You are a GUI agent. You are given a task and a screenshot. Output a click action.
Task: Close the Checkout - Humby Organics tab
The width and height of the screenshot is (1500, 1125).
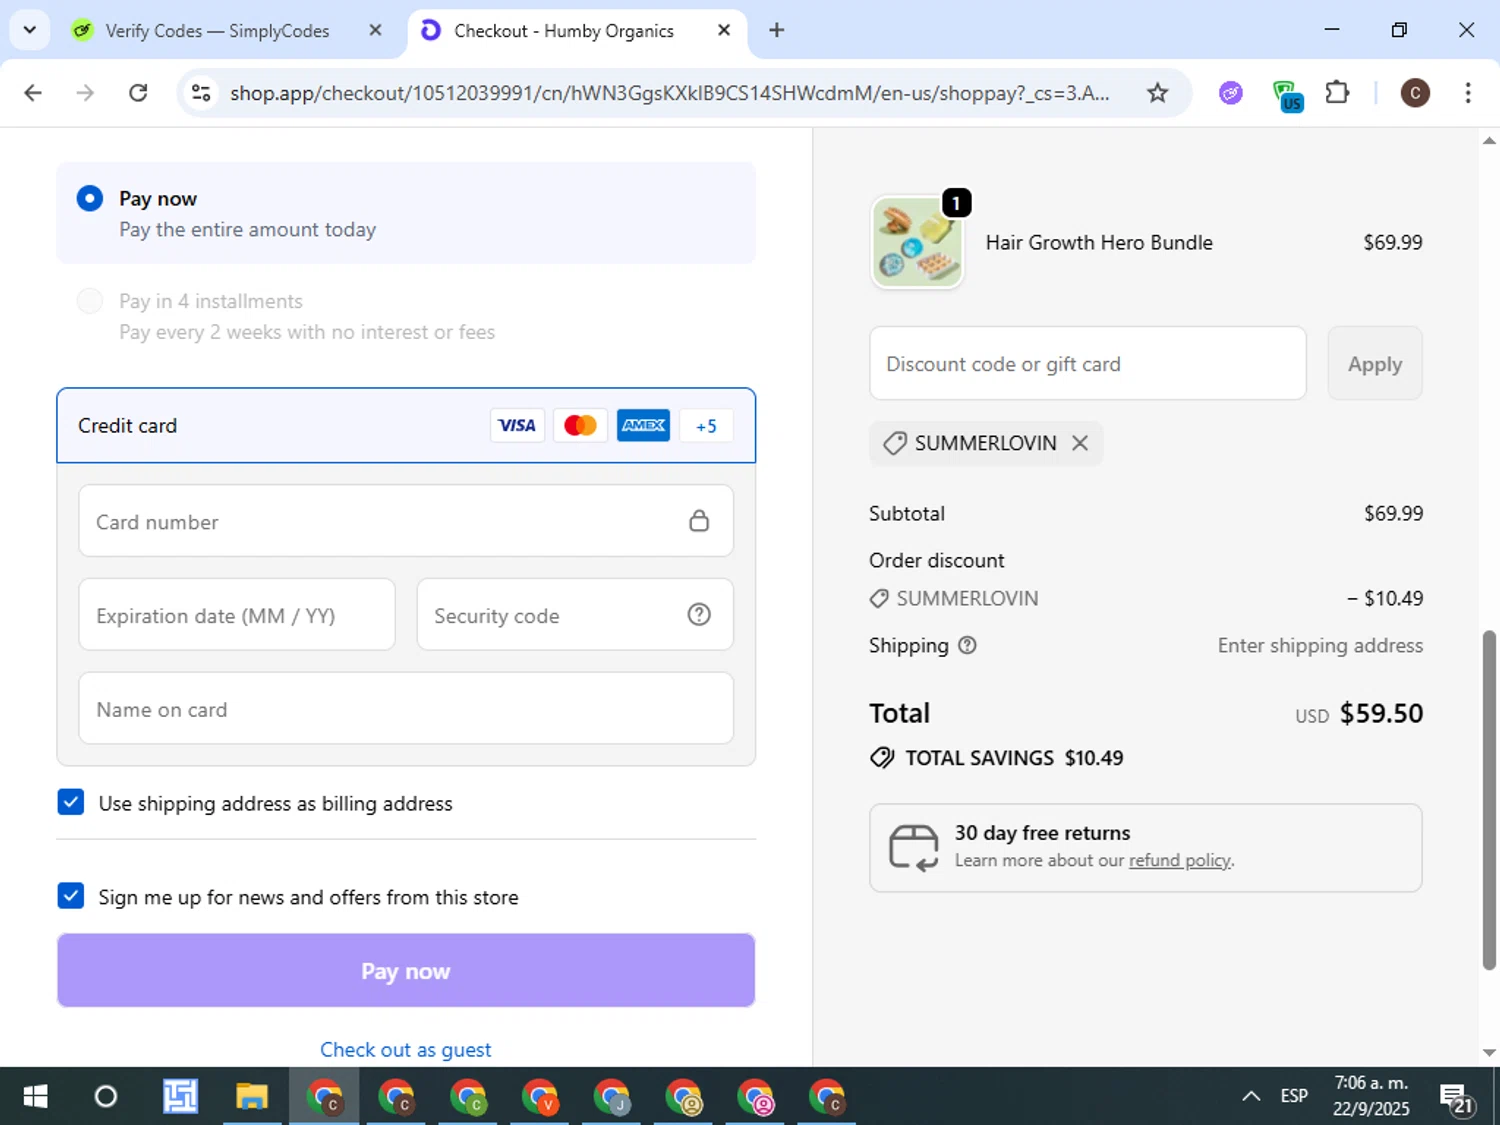[x=724, y=31]
